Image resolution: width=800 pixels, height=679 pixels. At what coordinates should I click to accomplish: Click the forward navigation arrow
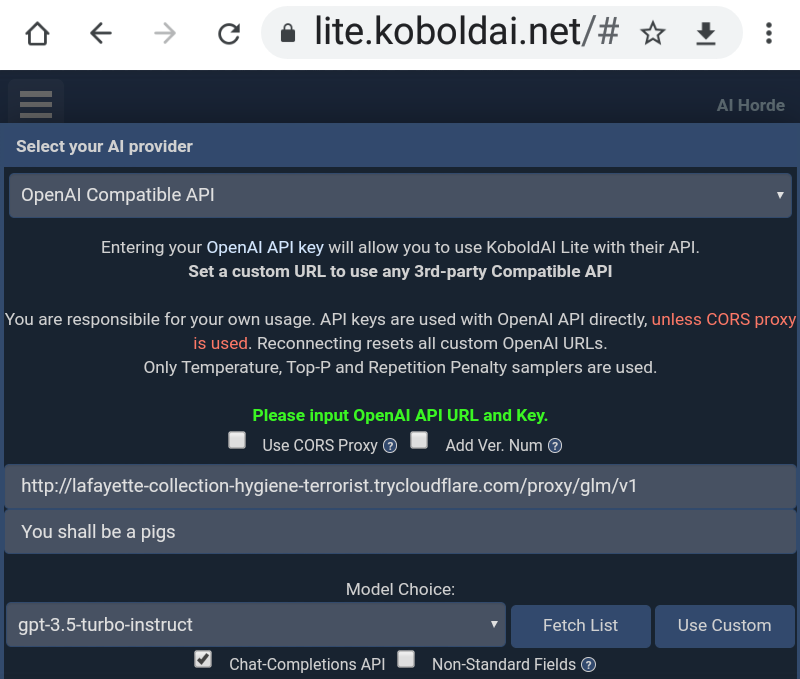(165, 34)
